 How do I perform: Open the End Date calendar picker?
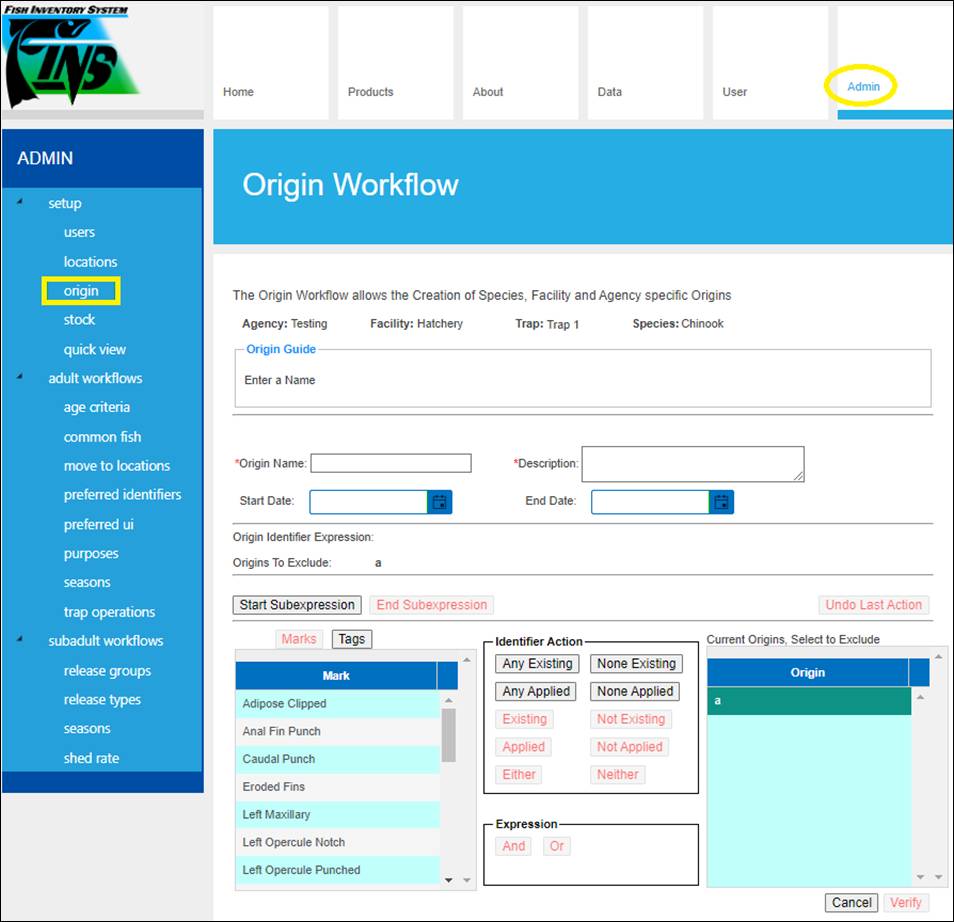tap(722, 502)
